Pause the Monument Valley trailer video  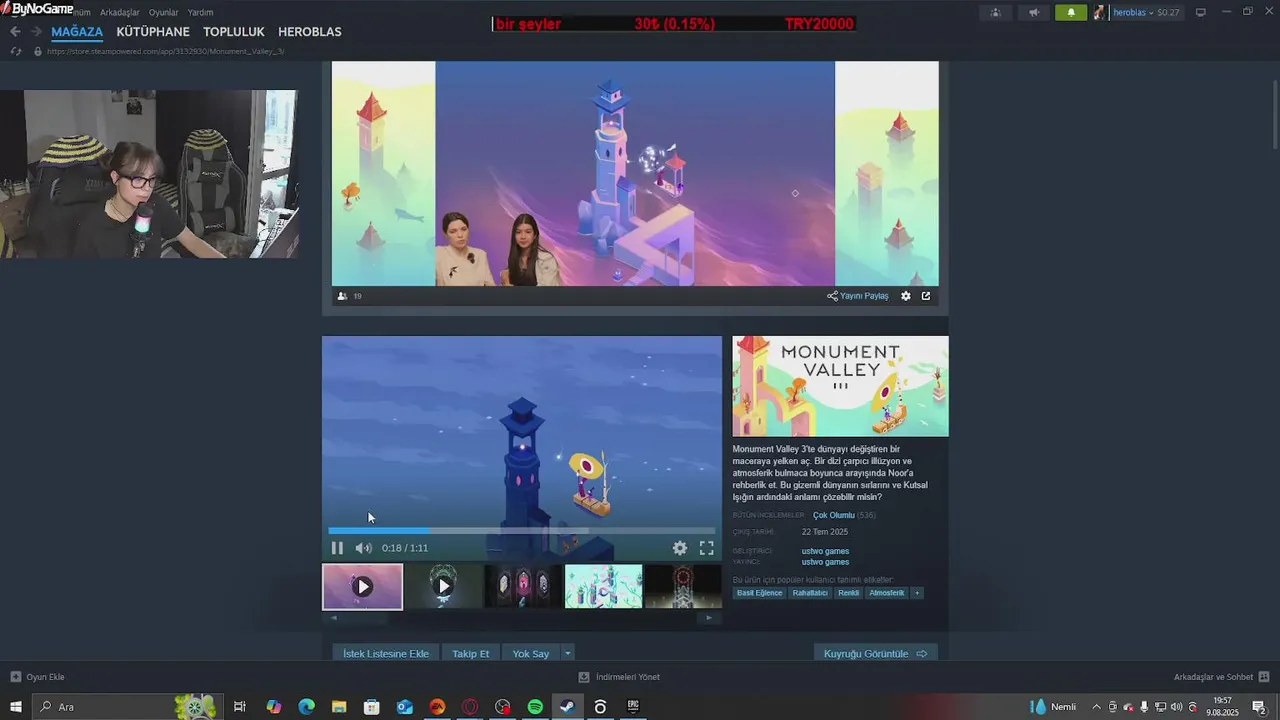337,548
